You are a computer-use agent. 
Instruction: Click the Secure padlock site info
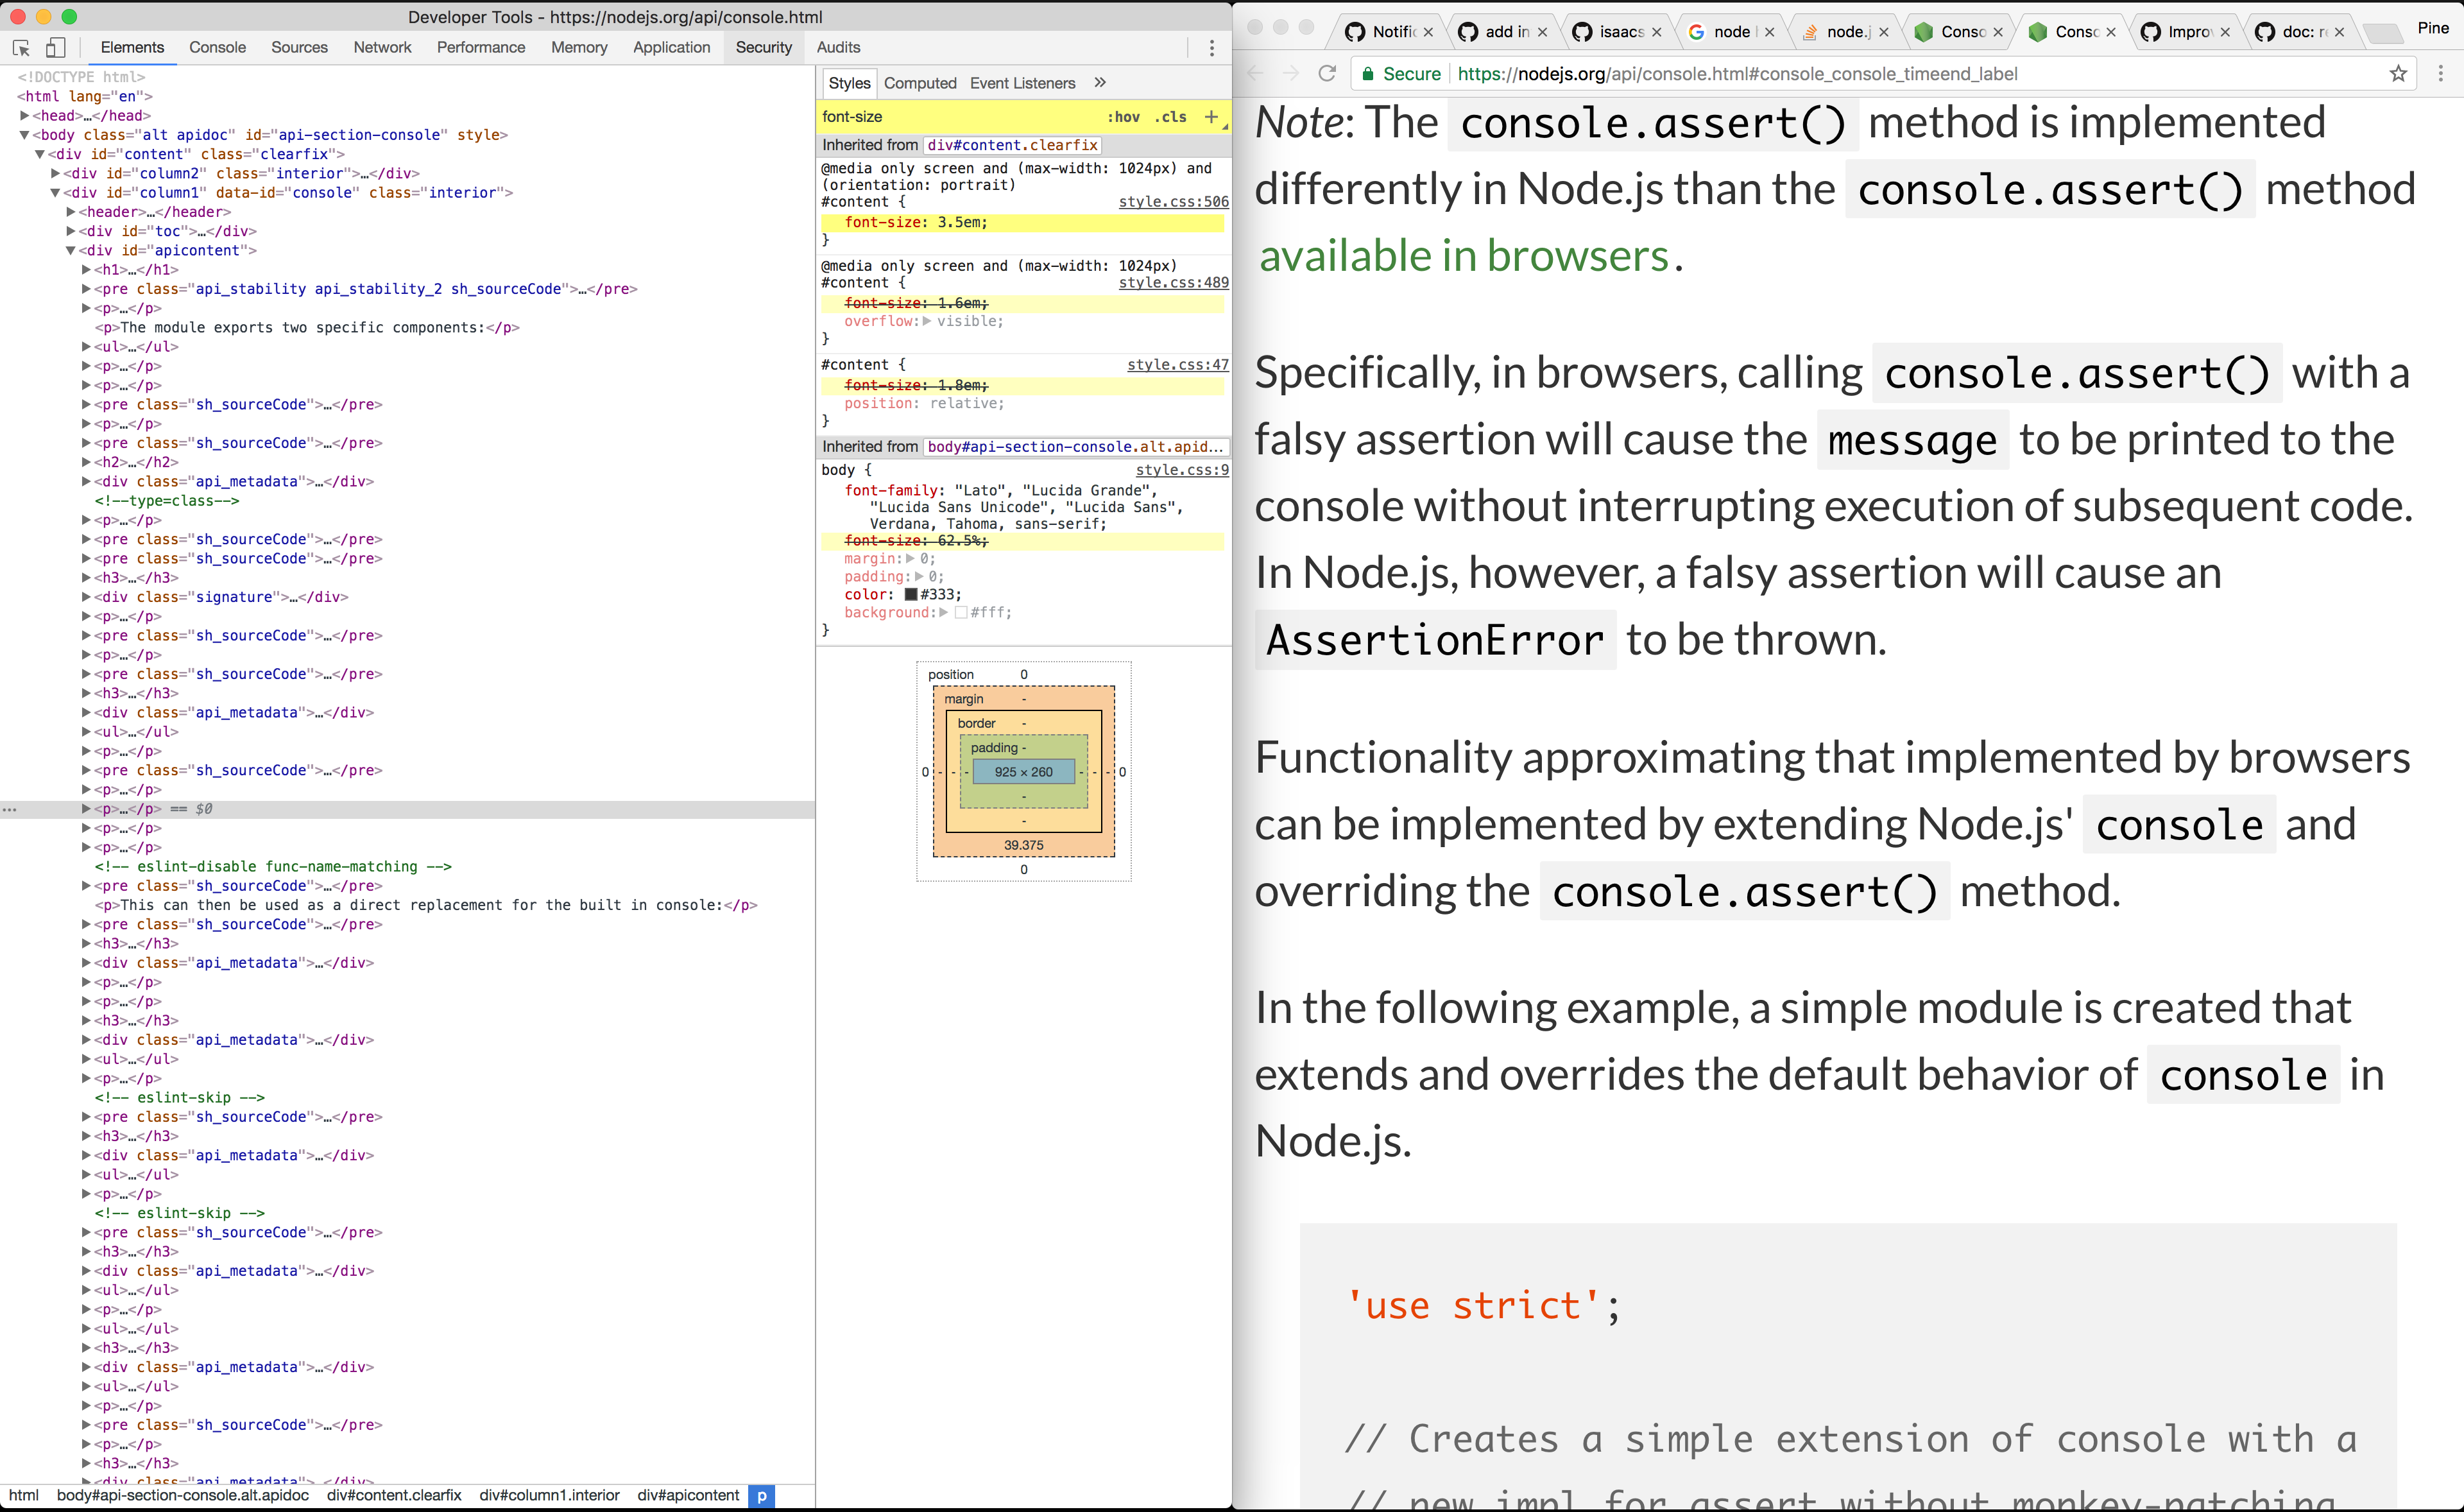pyautogui.click(x=1401, y=73)
